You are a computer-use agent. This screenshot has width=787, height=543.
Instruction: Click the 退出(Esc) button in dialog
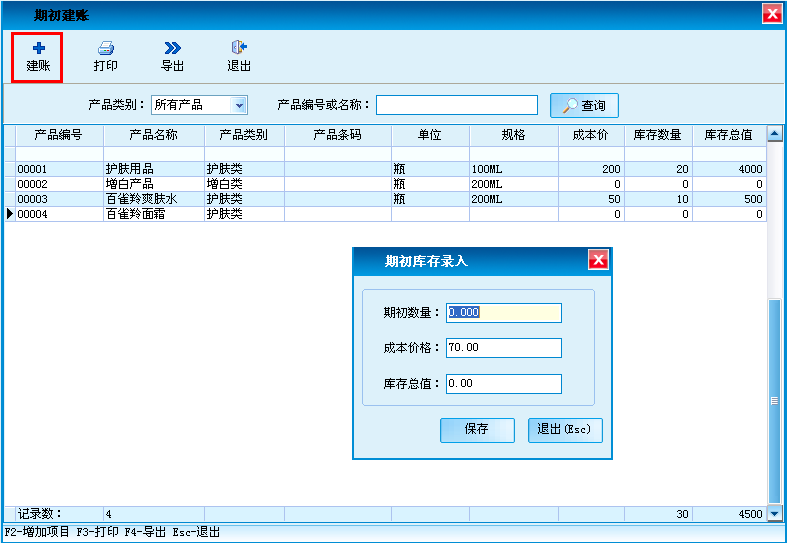point(565,429)
